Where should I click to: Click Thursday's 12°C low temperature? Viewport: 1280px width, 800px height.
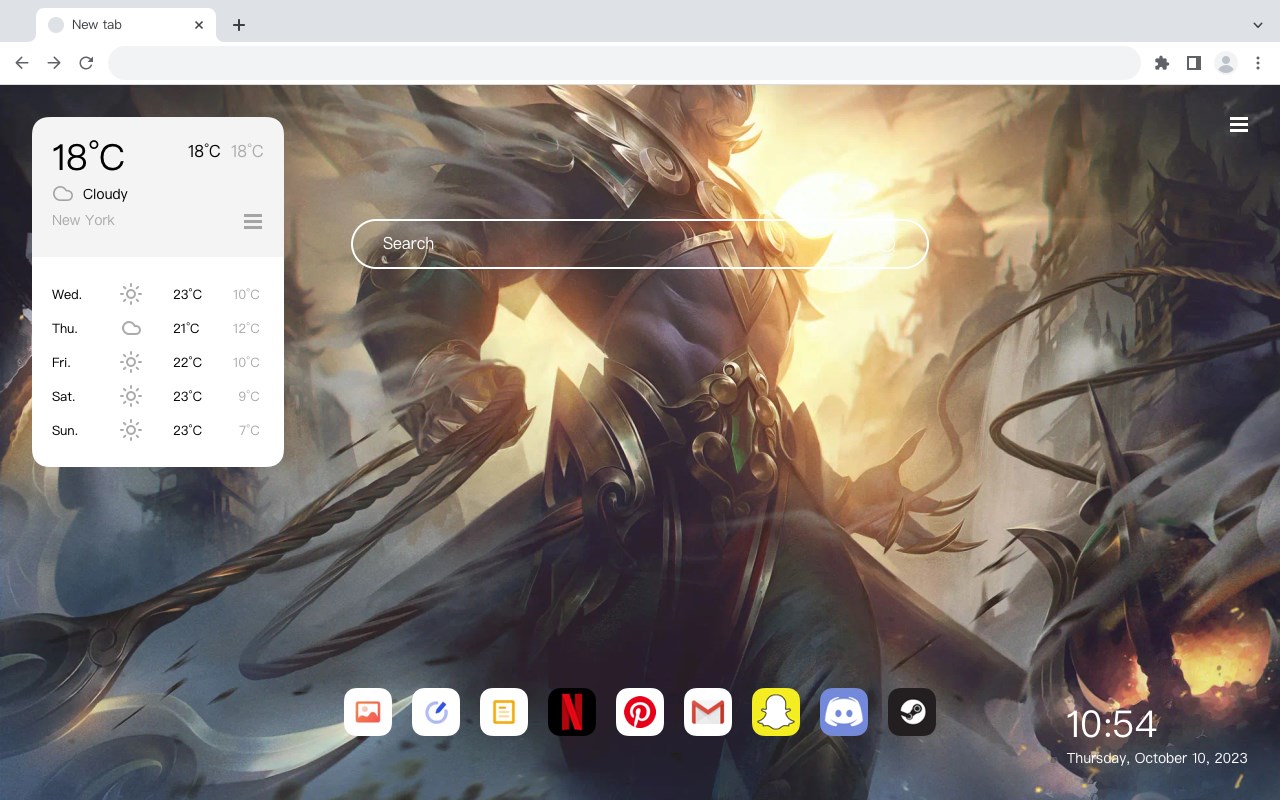click(246, 328)
